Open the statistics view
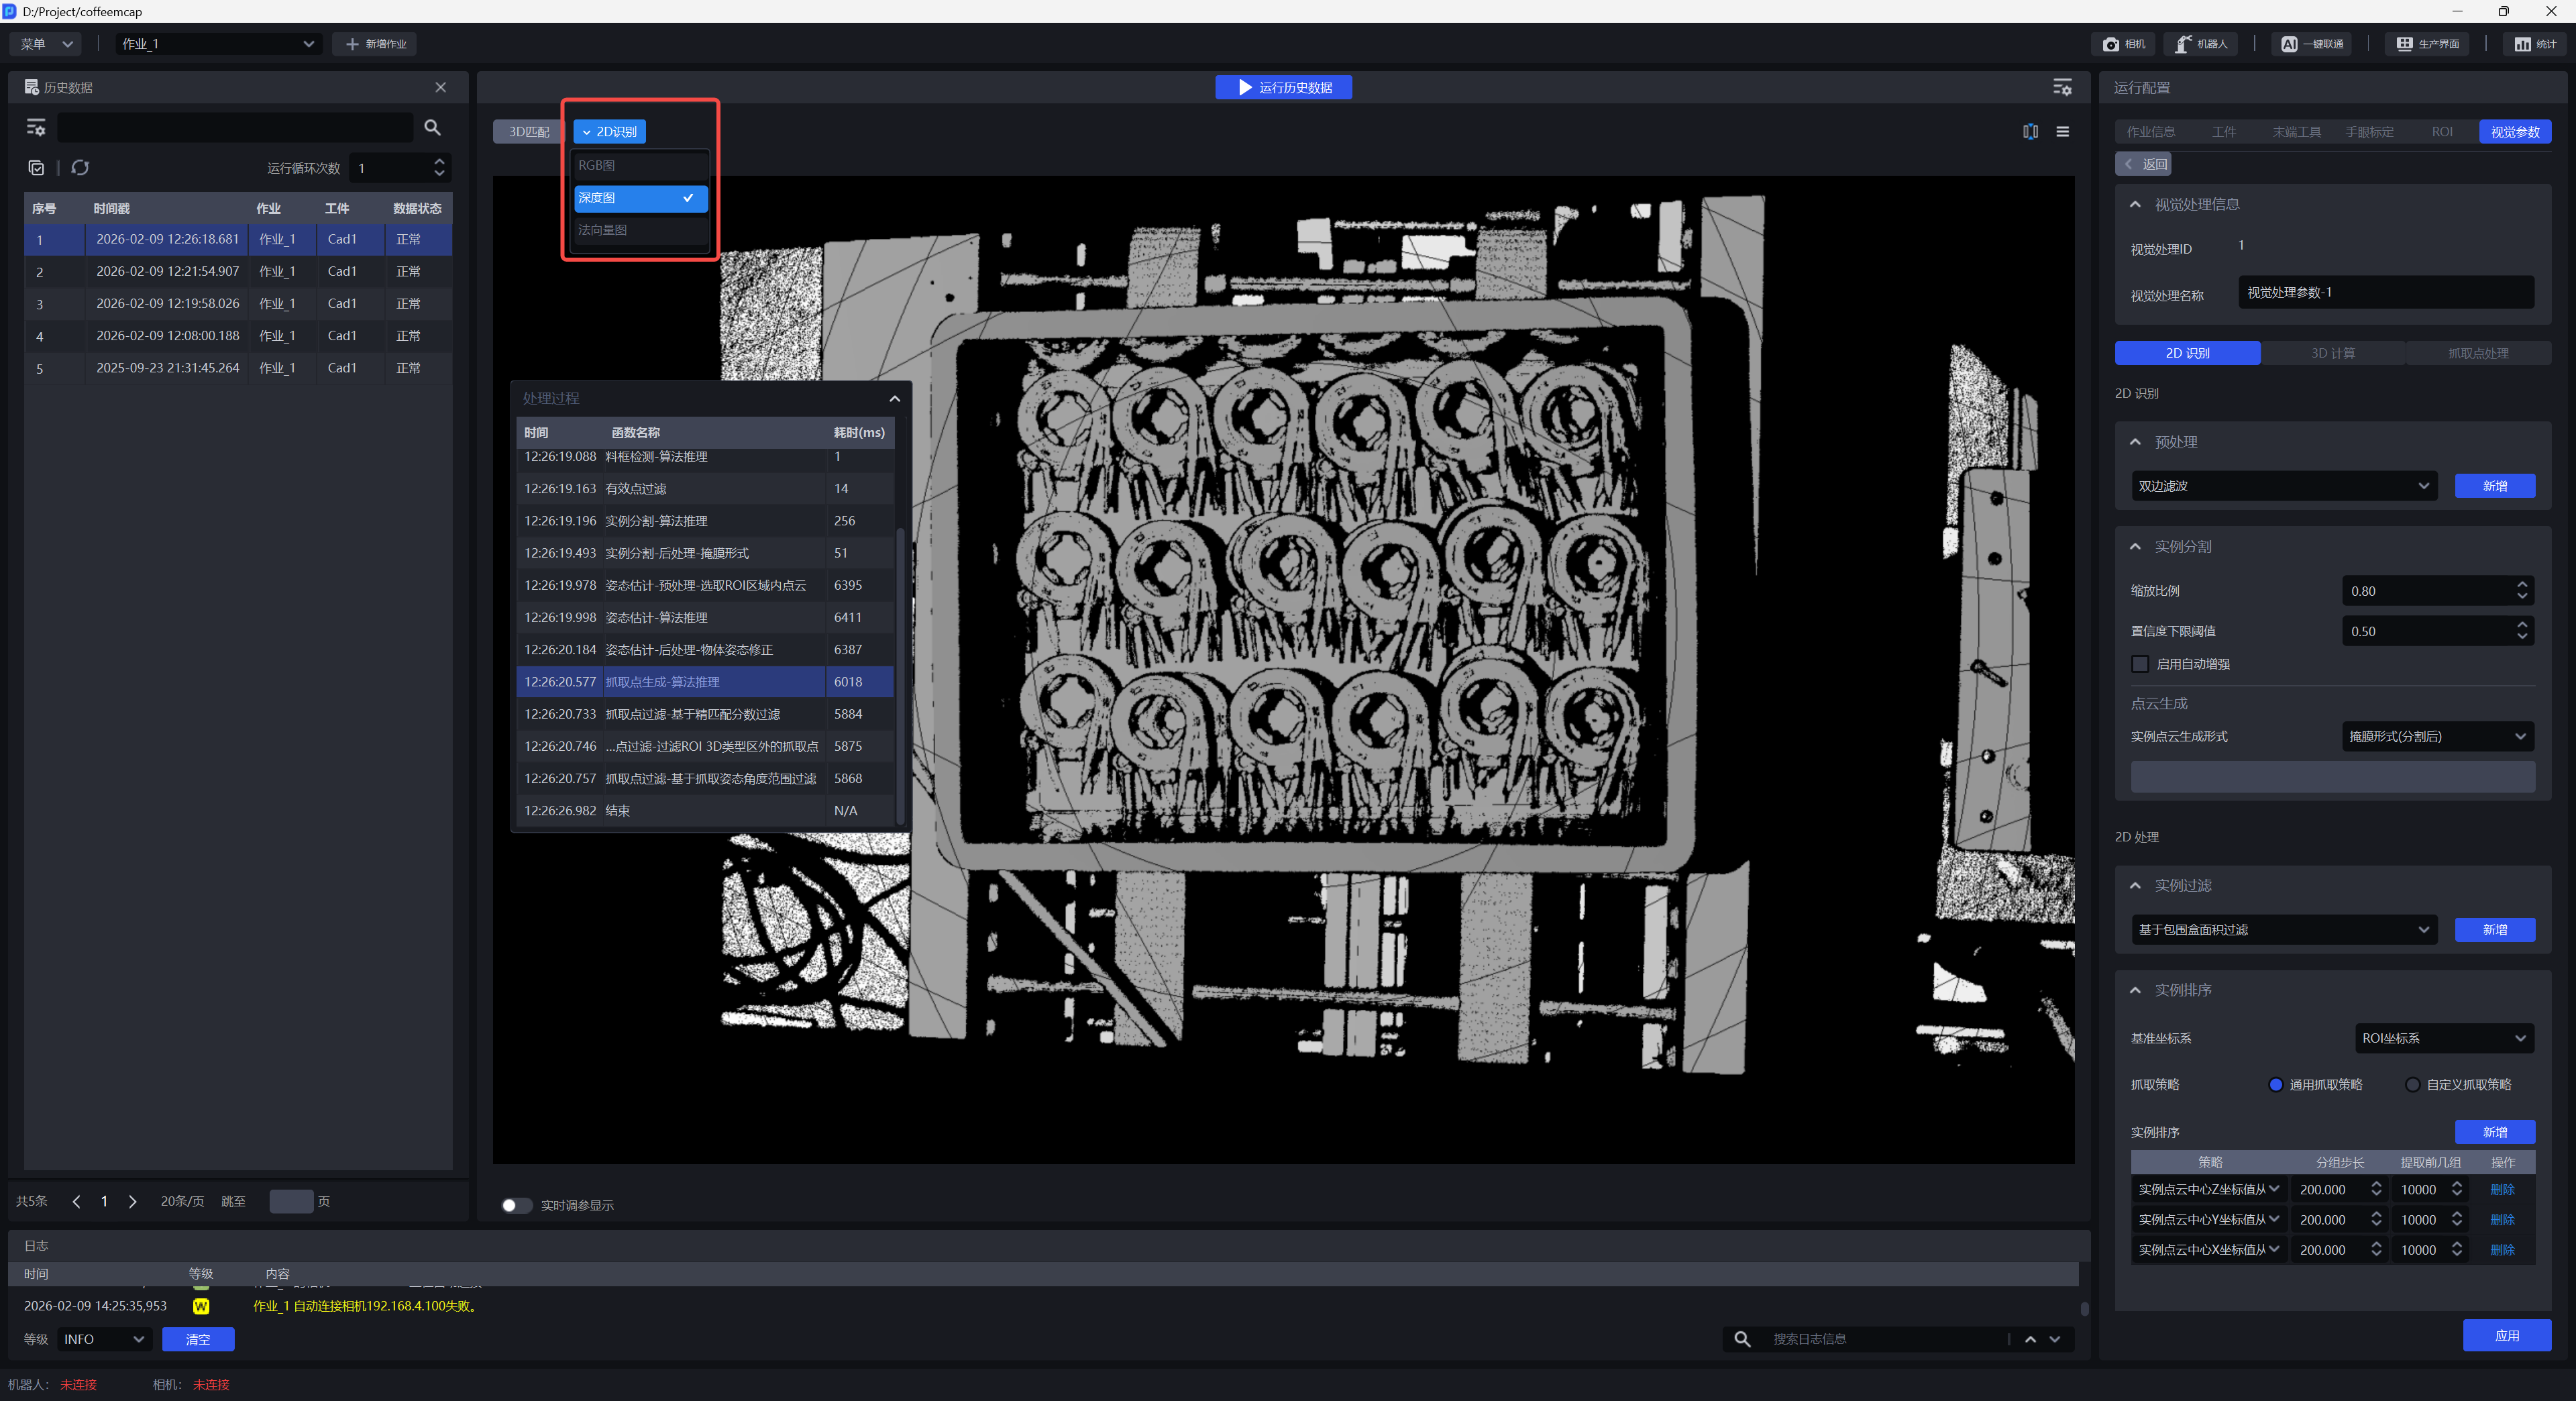This screenshot has height=1401, width=2576. [x=2535, y=44]
